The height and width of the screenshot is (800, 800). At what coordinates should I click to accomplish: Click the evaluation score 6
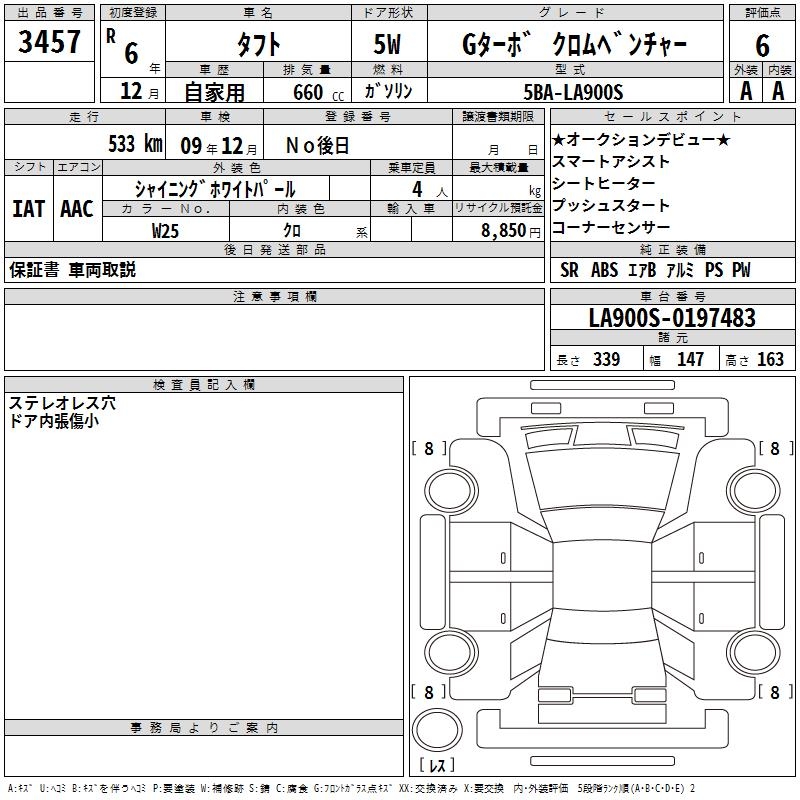[x=762, y=46]
